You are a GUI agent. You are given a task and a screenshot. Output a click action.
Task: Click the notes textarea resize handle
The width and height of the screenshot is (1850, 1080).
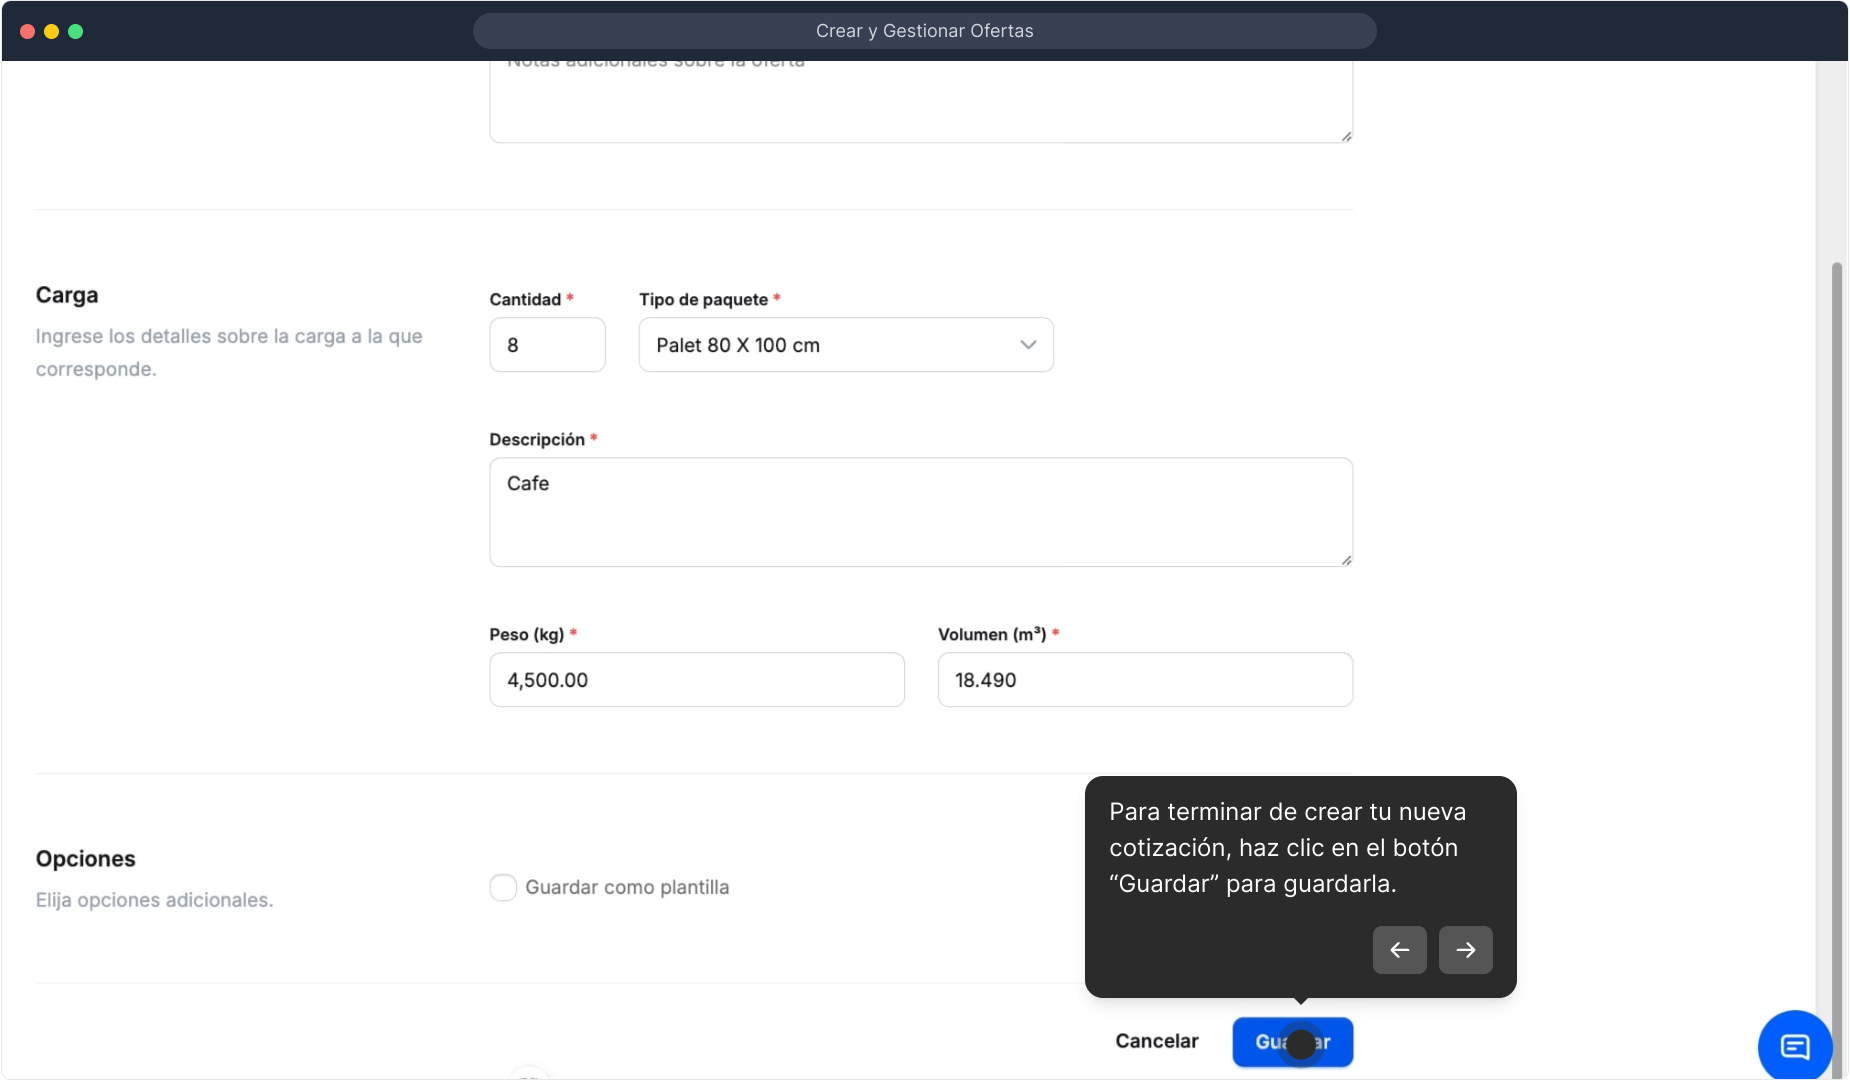pos(1346,136)
